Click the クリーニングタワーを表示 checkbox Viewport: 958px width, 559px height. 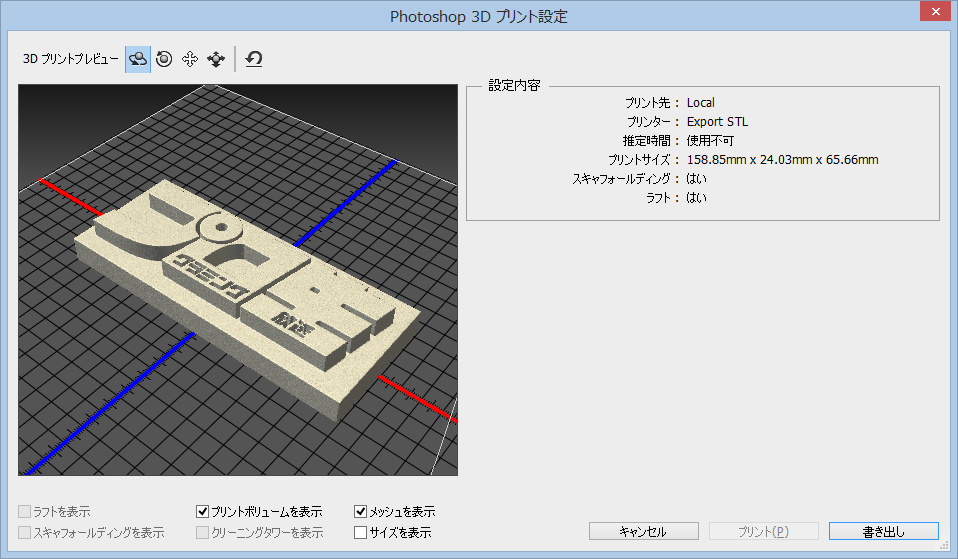pos(203,533)
